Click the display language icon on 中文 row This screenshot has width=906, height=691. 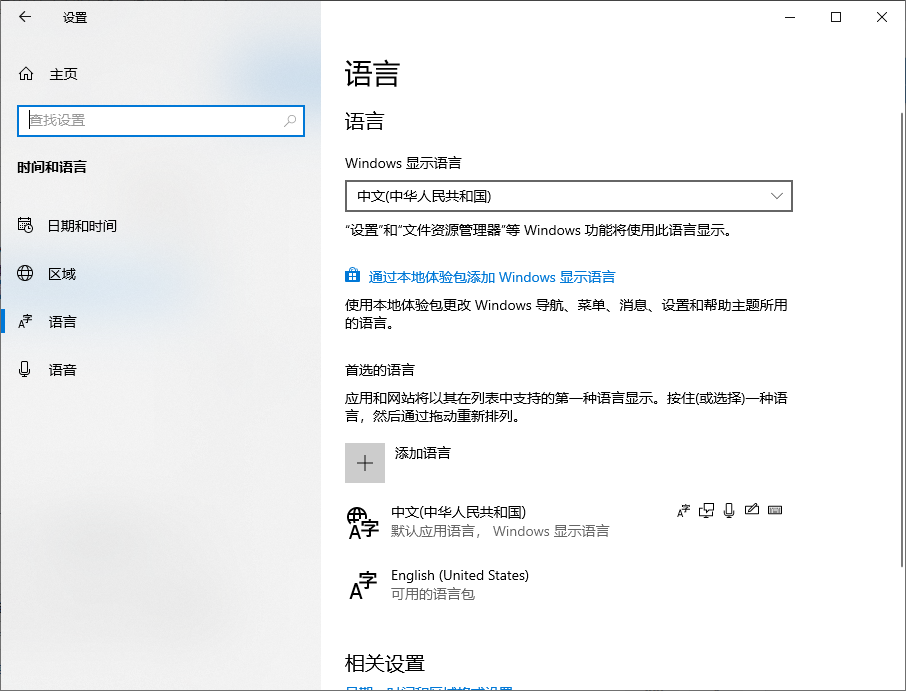(684, 511)
